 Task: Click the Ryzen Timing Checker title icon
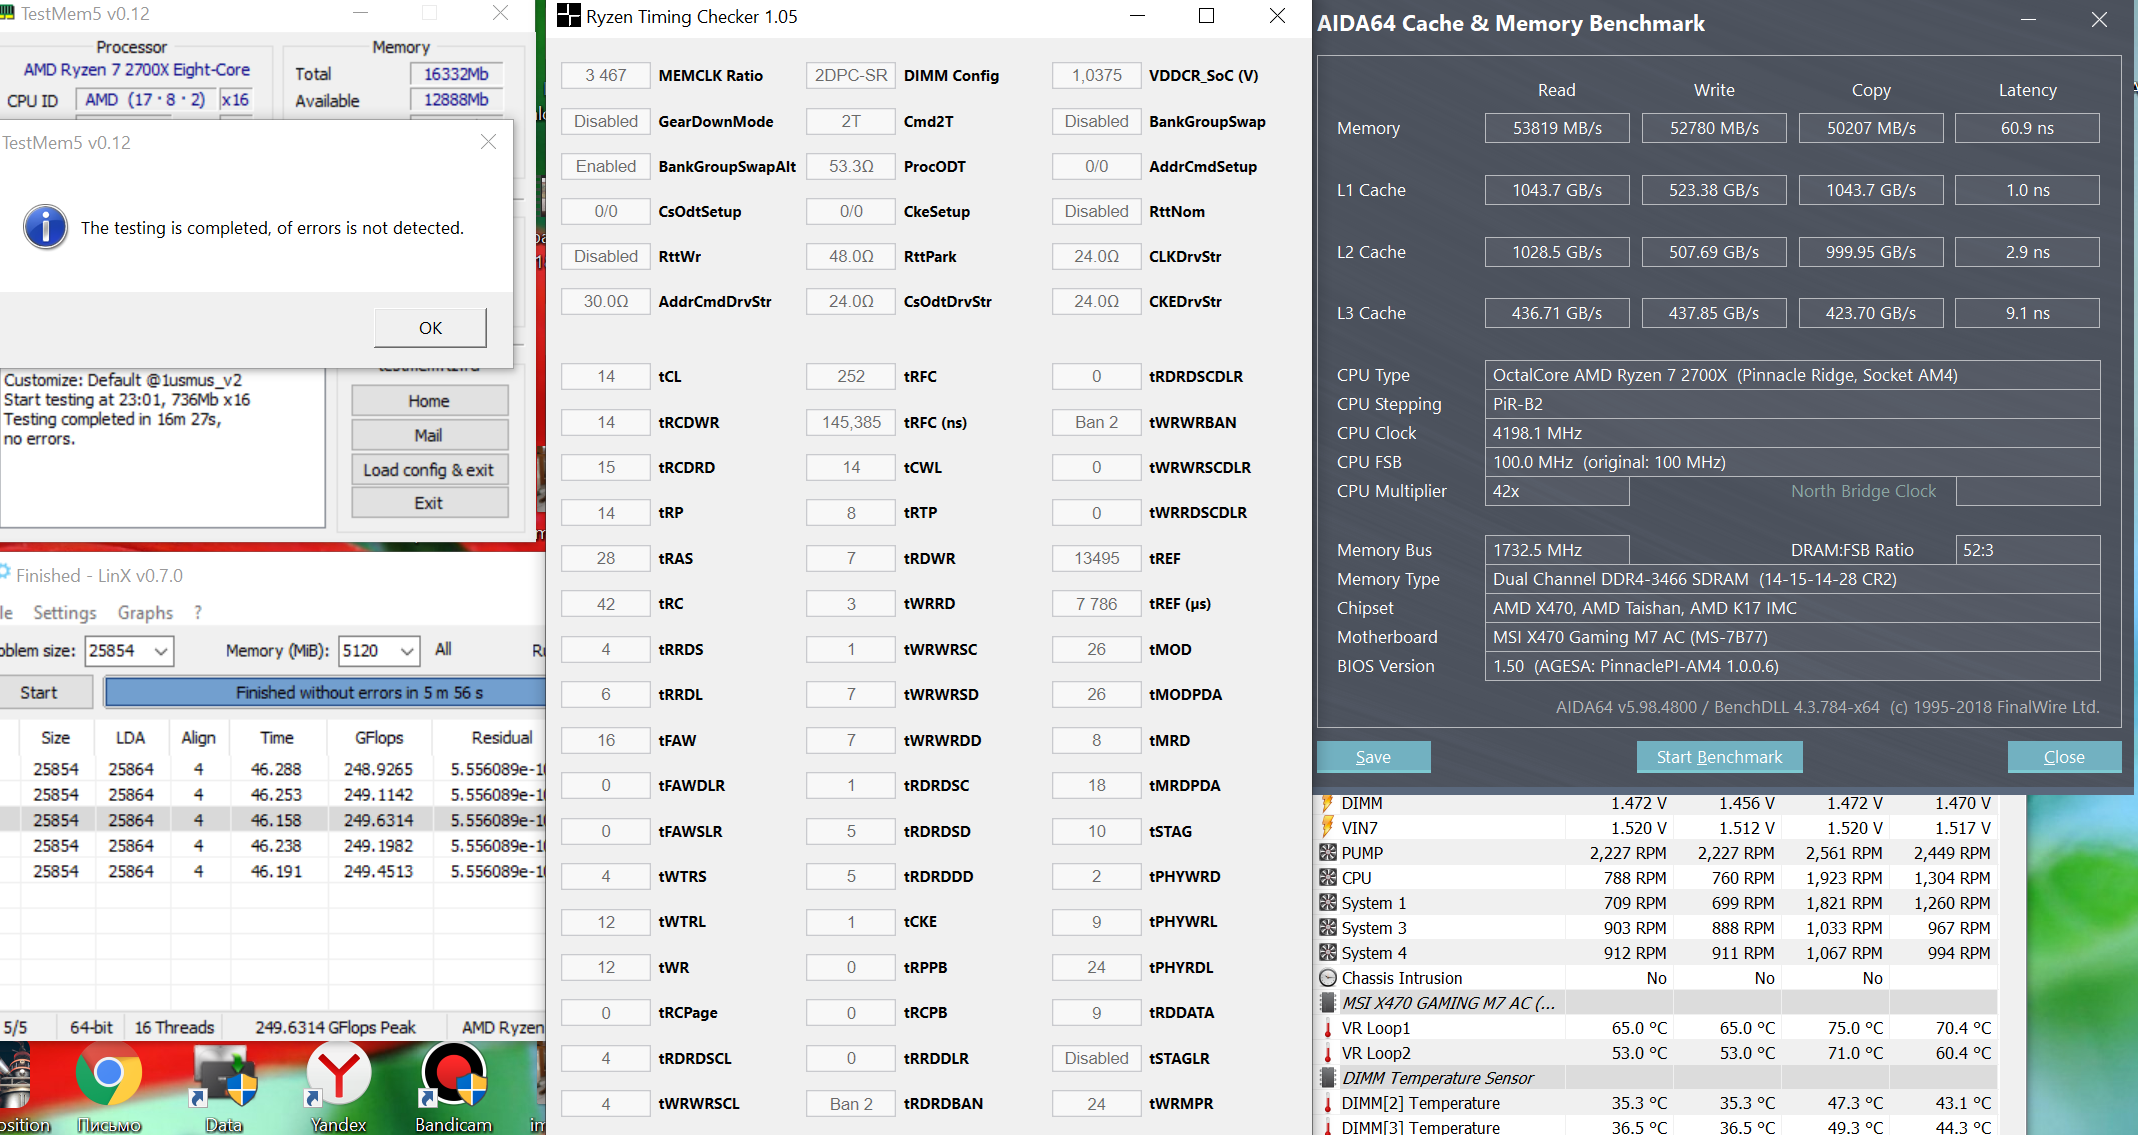[568, 16]
